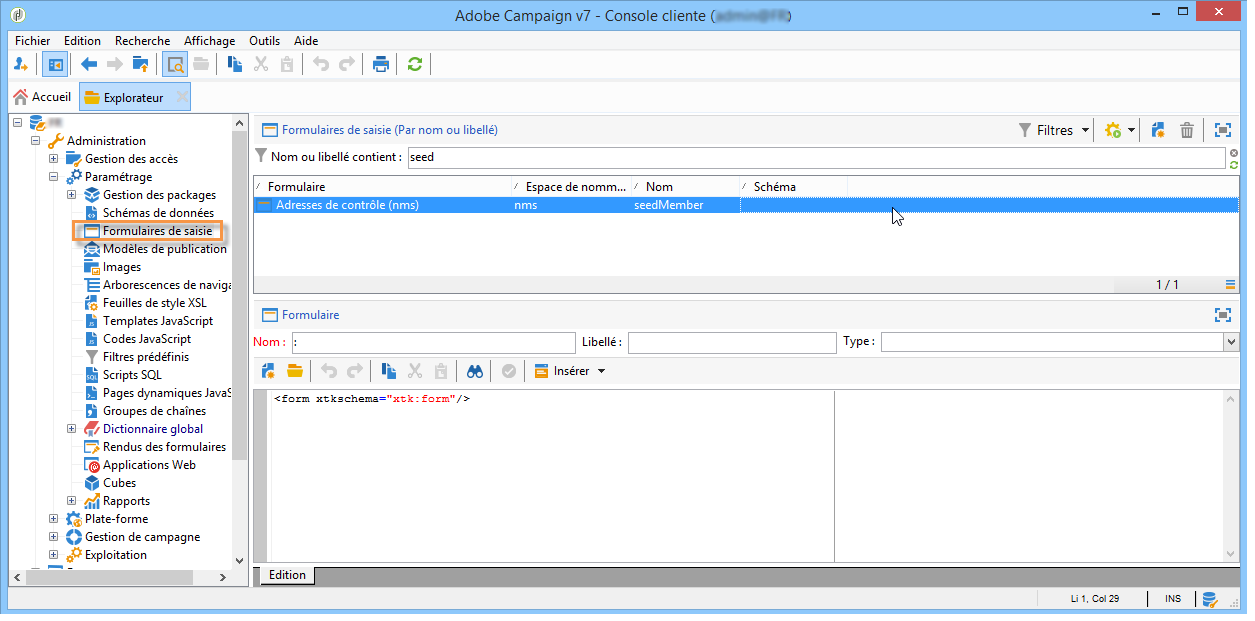Click the print icon
The width and height of the screenshot is (1255, 621).
point(381,64)
